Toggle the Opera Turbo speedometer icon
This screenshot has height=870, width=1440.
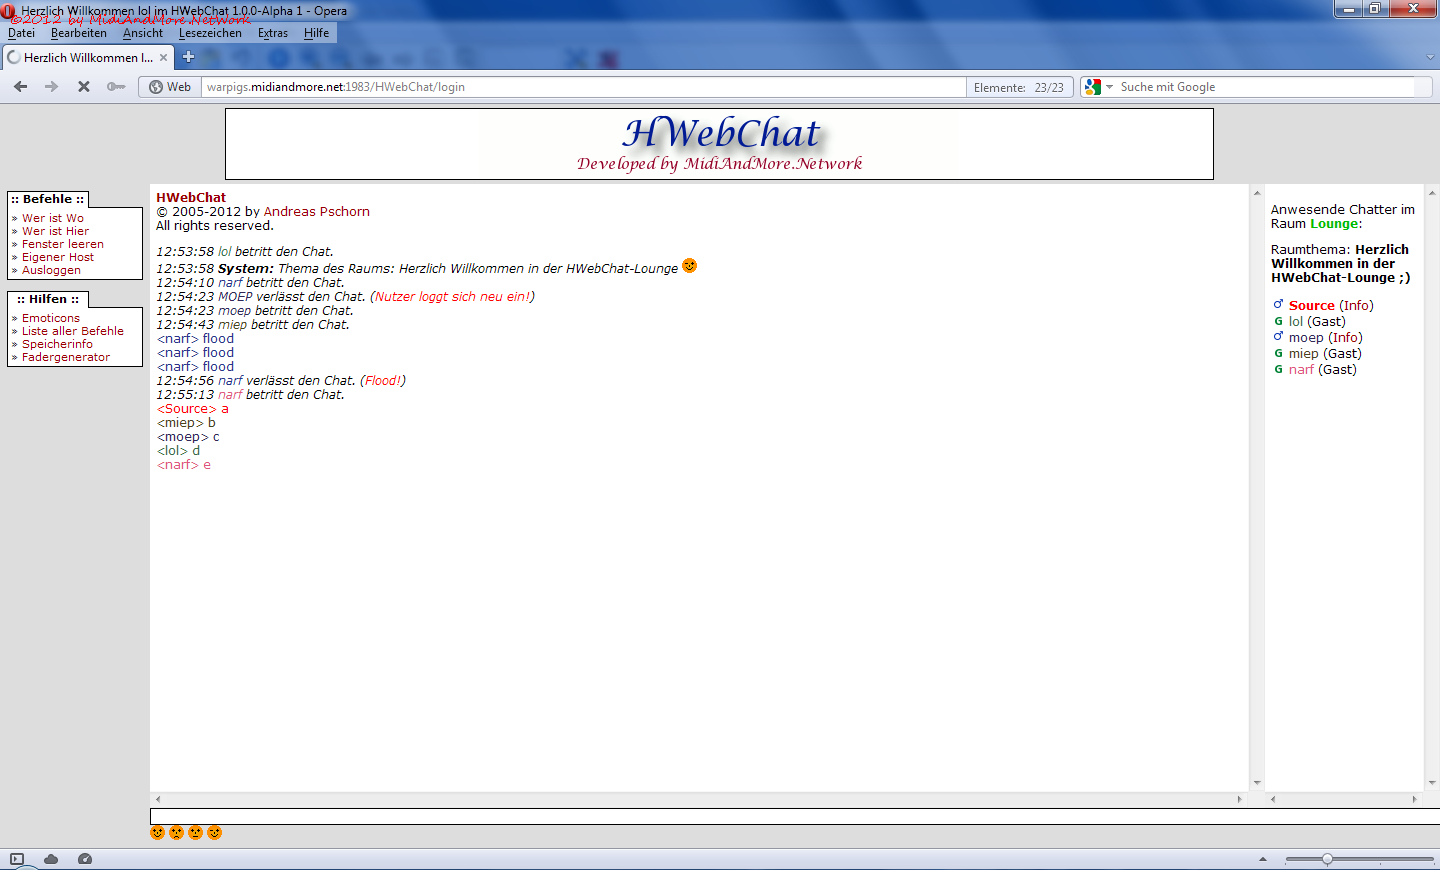pos(85,859)
